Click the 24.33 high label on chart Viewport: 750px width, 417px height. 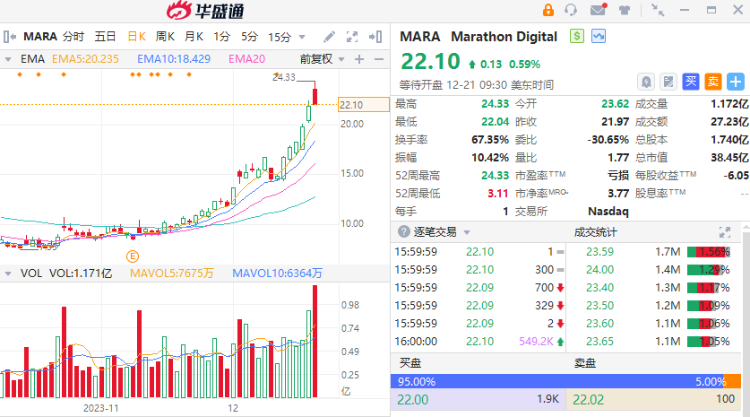click(x=284, y=77)
